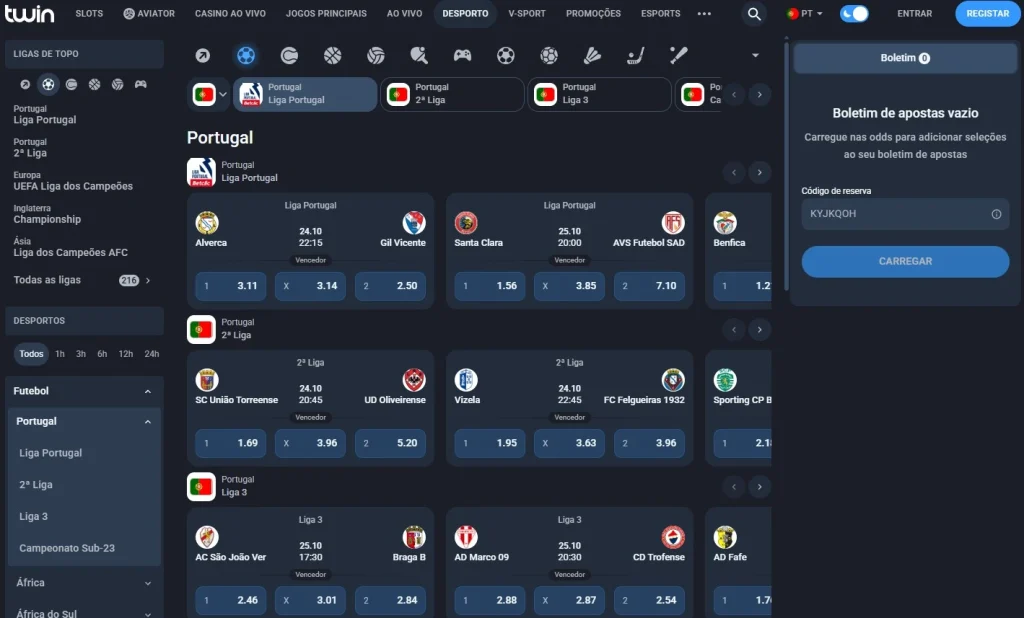
Task: Select the Portugal 2ª Liga league tab
Action: (452, 95)
